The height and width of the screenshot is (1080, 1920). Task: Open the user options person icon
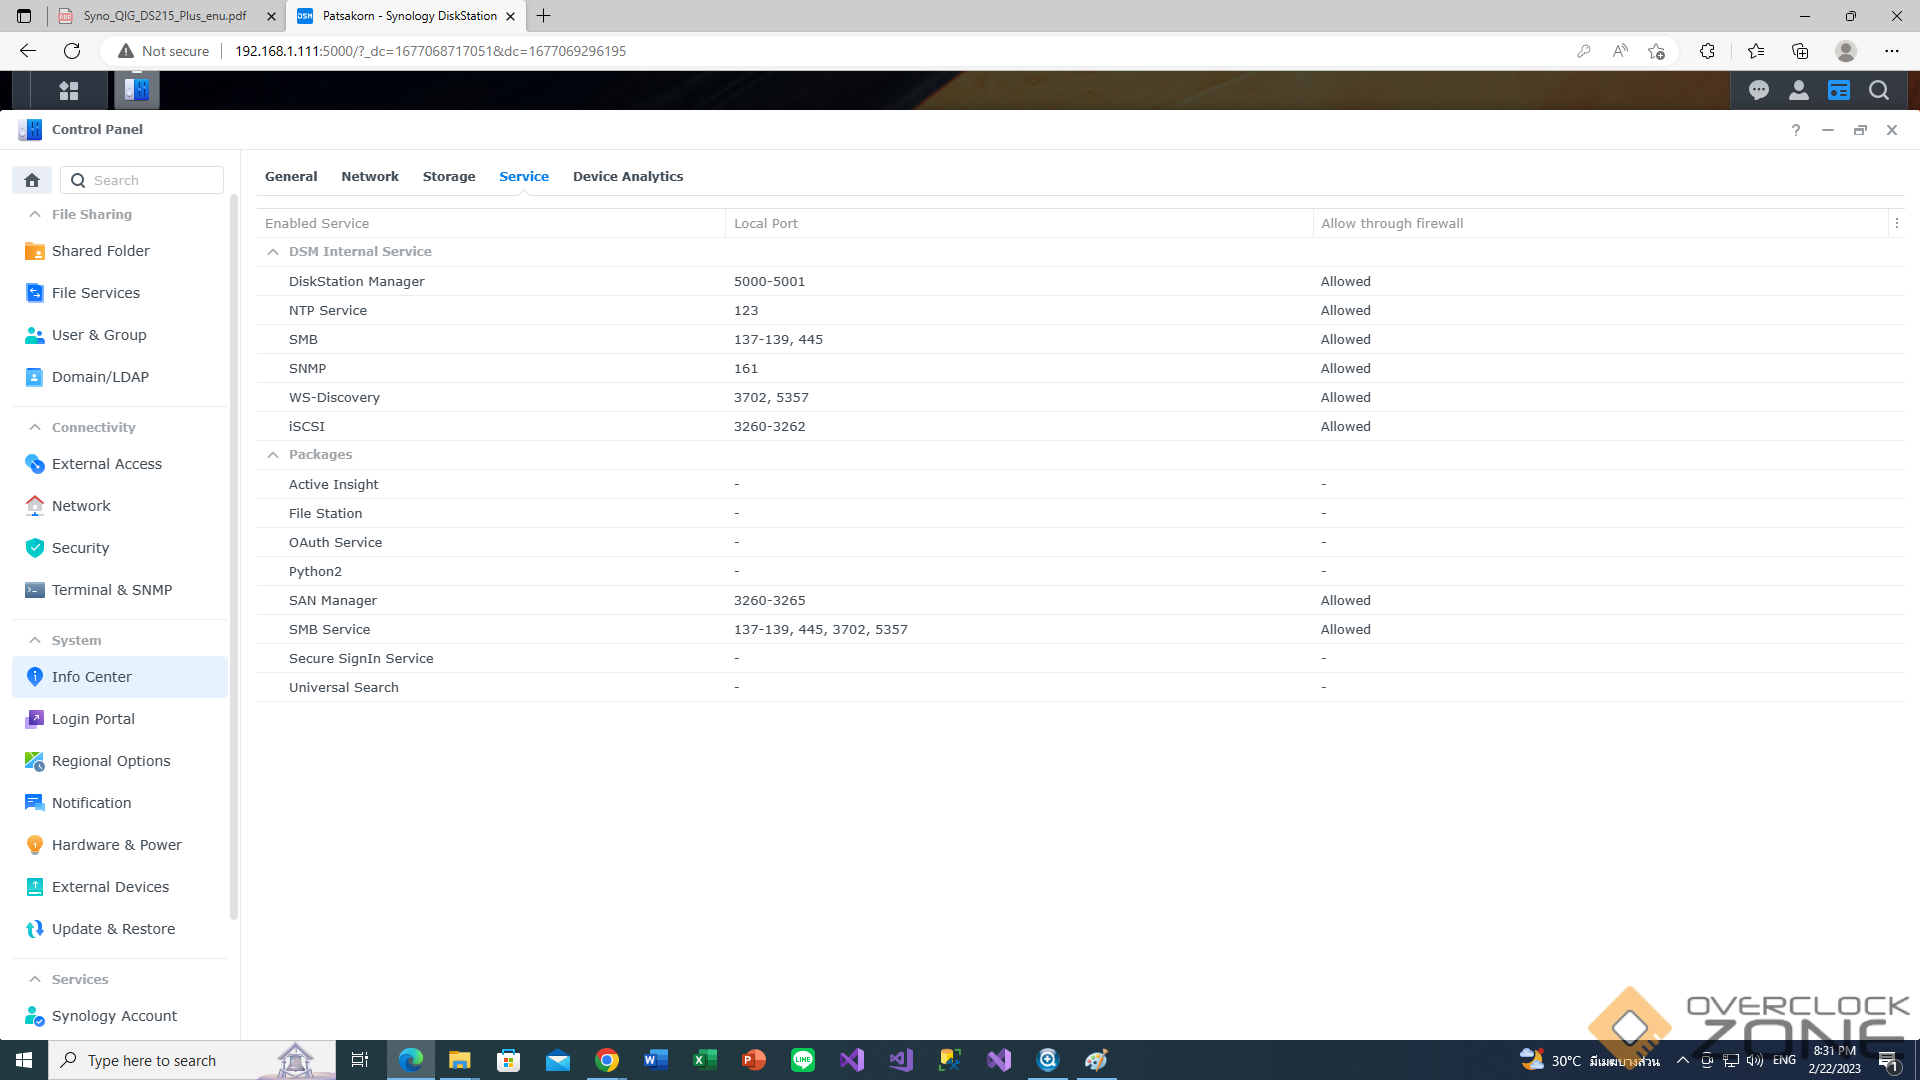1798,91
